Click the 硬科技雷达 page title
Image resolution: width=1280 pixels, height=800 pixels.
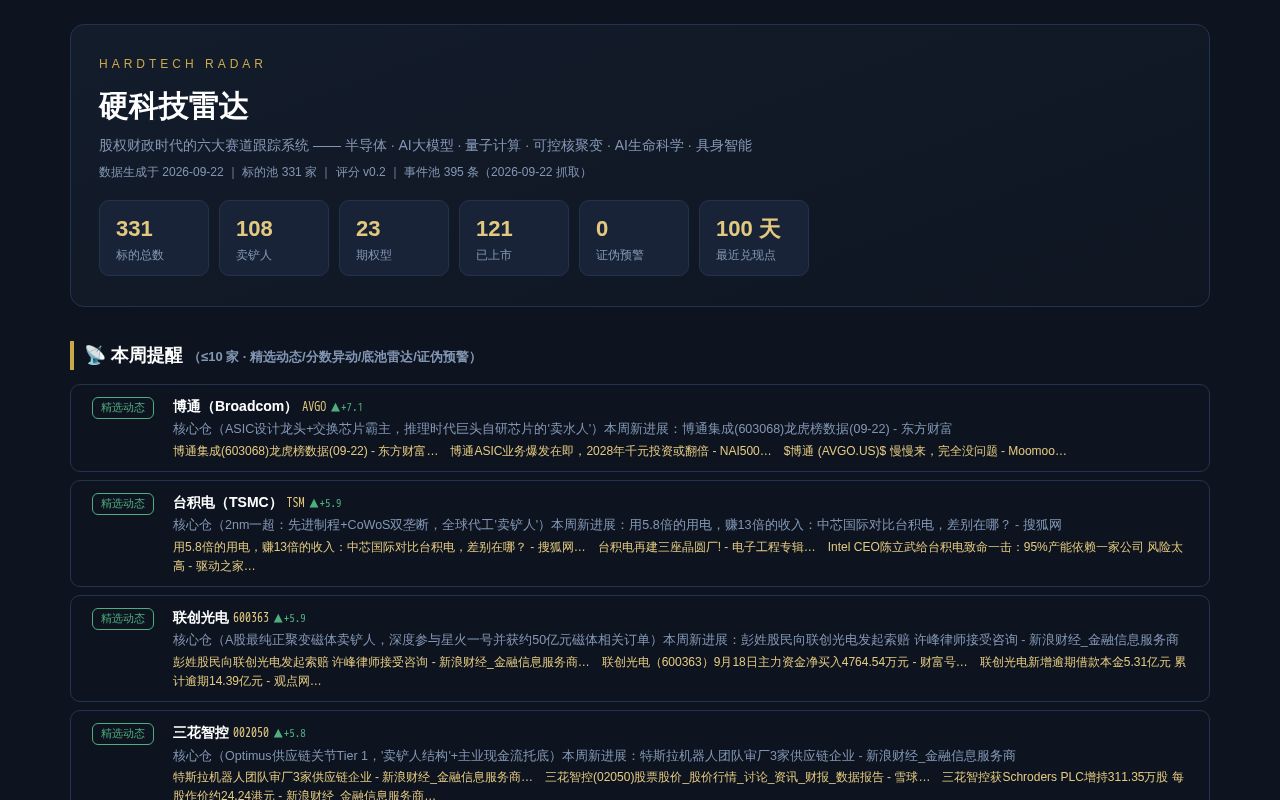[x=173, y=107]
